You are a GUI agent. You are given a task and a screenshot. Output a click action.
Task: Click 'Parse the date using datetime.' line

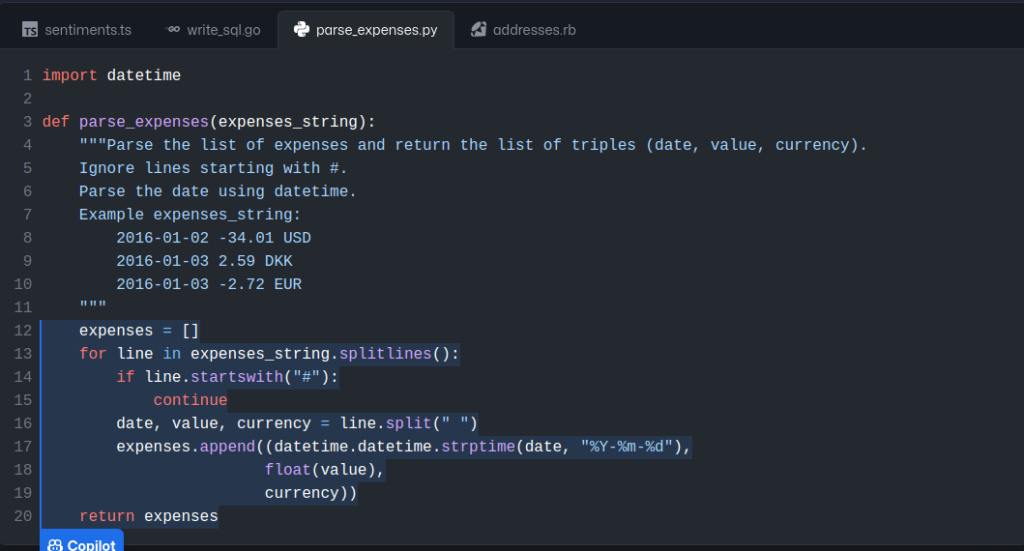217,192
